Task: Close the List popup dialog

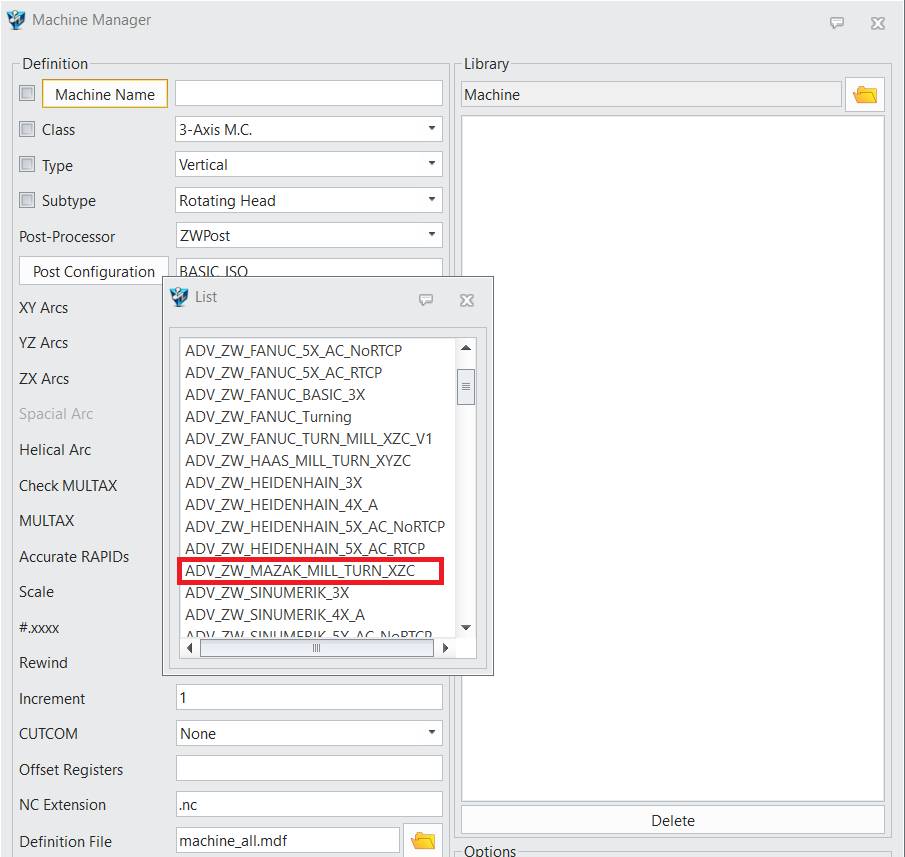Action: (x=466, y=299)
